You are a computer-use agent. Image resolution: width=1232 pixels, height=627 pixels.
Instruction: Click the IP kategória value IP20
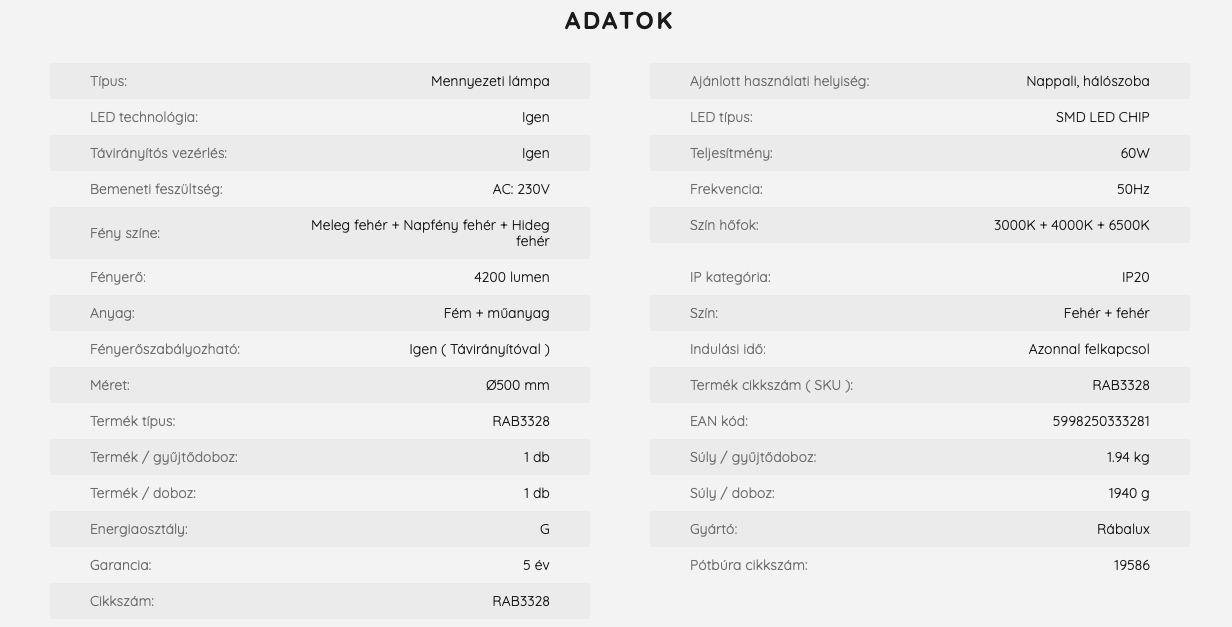click(1136, 277)
